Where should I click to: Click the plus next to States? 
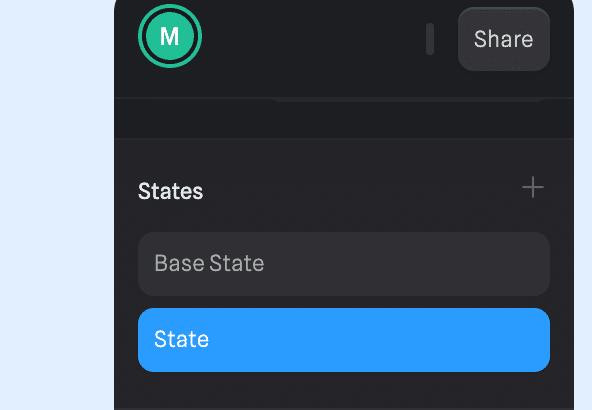coord(533,187)
